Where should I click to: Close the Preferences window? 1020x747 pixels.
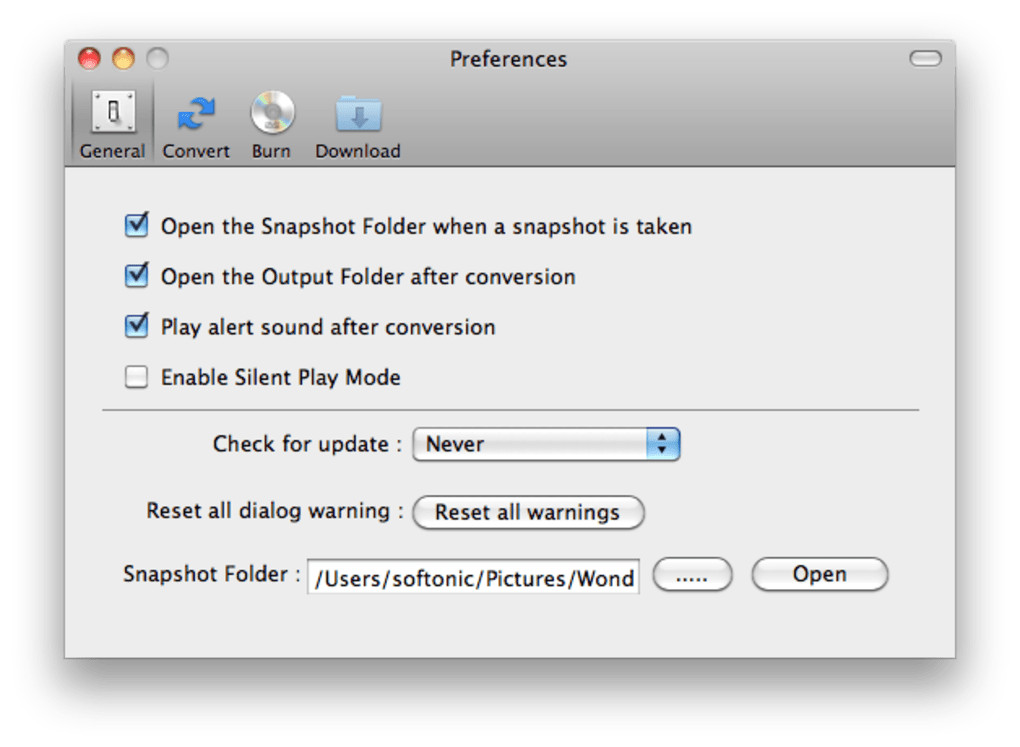point(90,59)
